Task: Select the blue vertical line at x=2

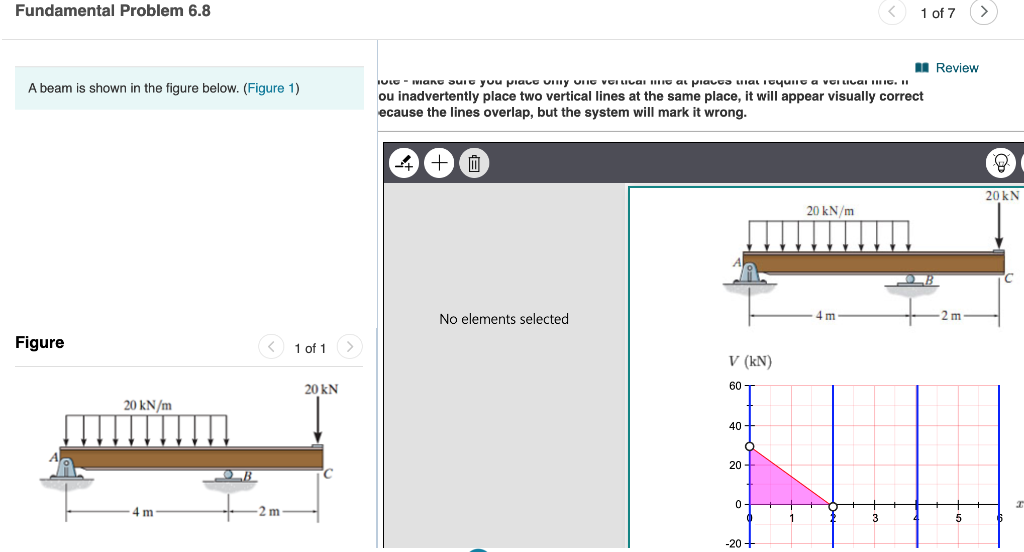Action: [833, 444]
